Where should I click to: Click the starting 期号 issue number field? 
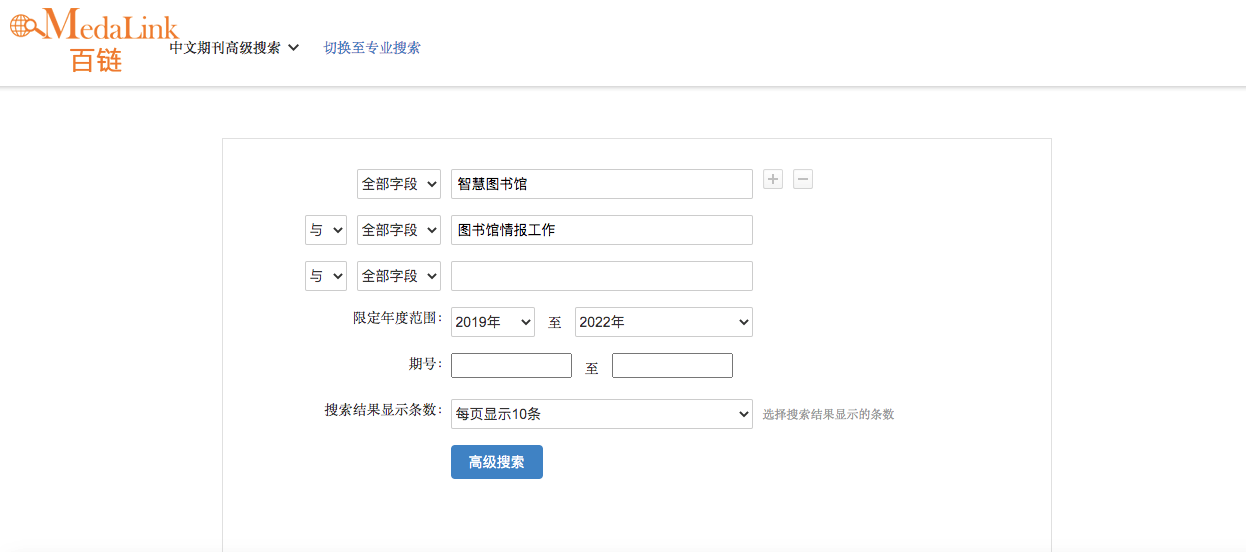click(x=511, y=366)
